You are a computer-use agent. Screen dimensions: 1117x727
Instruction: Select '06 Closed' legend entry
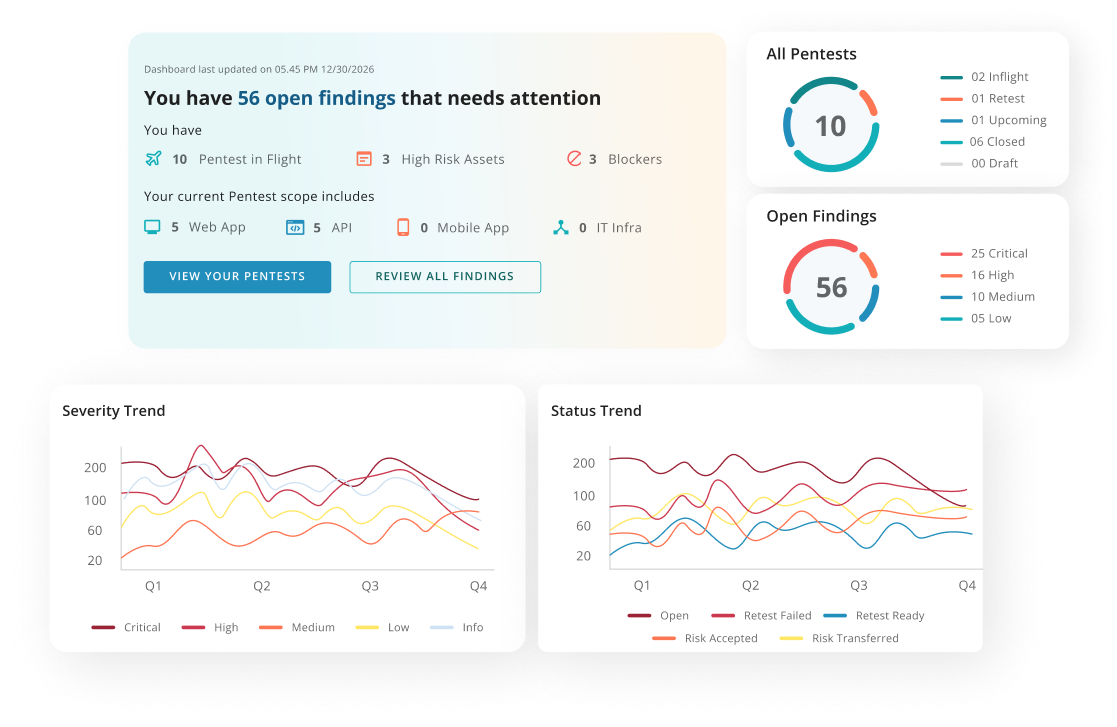[x=982, y=142]
